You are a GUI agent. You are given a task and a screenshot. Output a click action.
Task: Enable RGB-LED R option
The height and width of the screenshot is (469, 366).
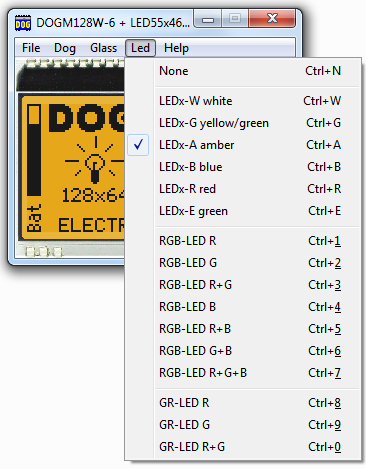(x=243, y=241)
